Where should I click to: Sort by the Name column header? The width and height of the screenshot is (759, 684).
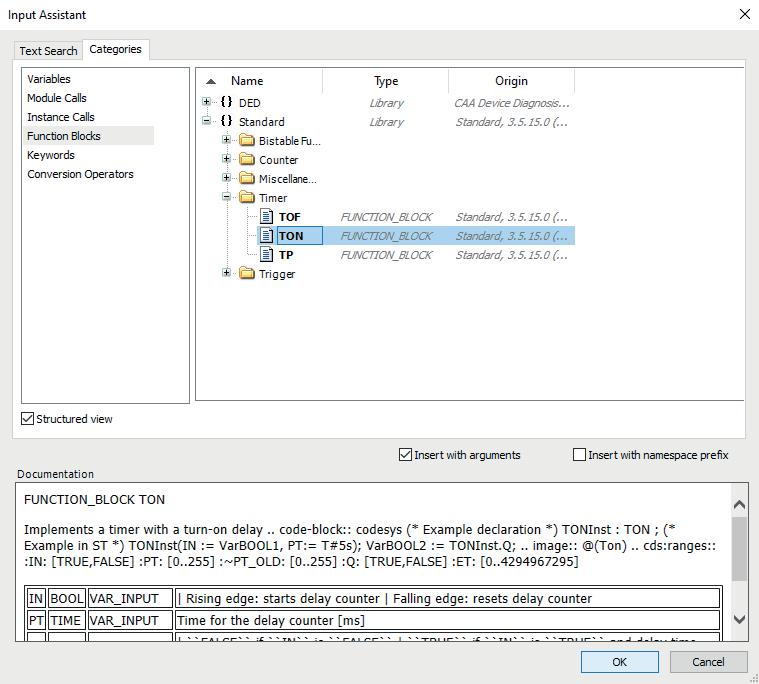pos(247,81)
